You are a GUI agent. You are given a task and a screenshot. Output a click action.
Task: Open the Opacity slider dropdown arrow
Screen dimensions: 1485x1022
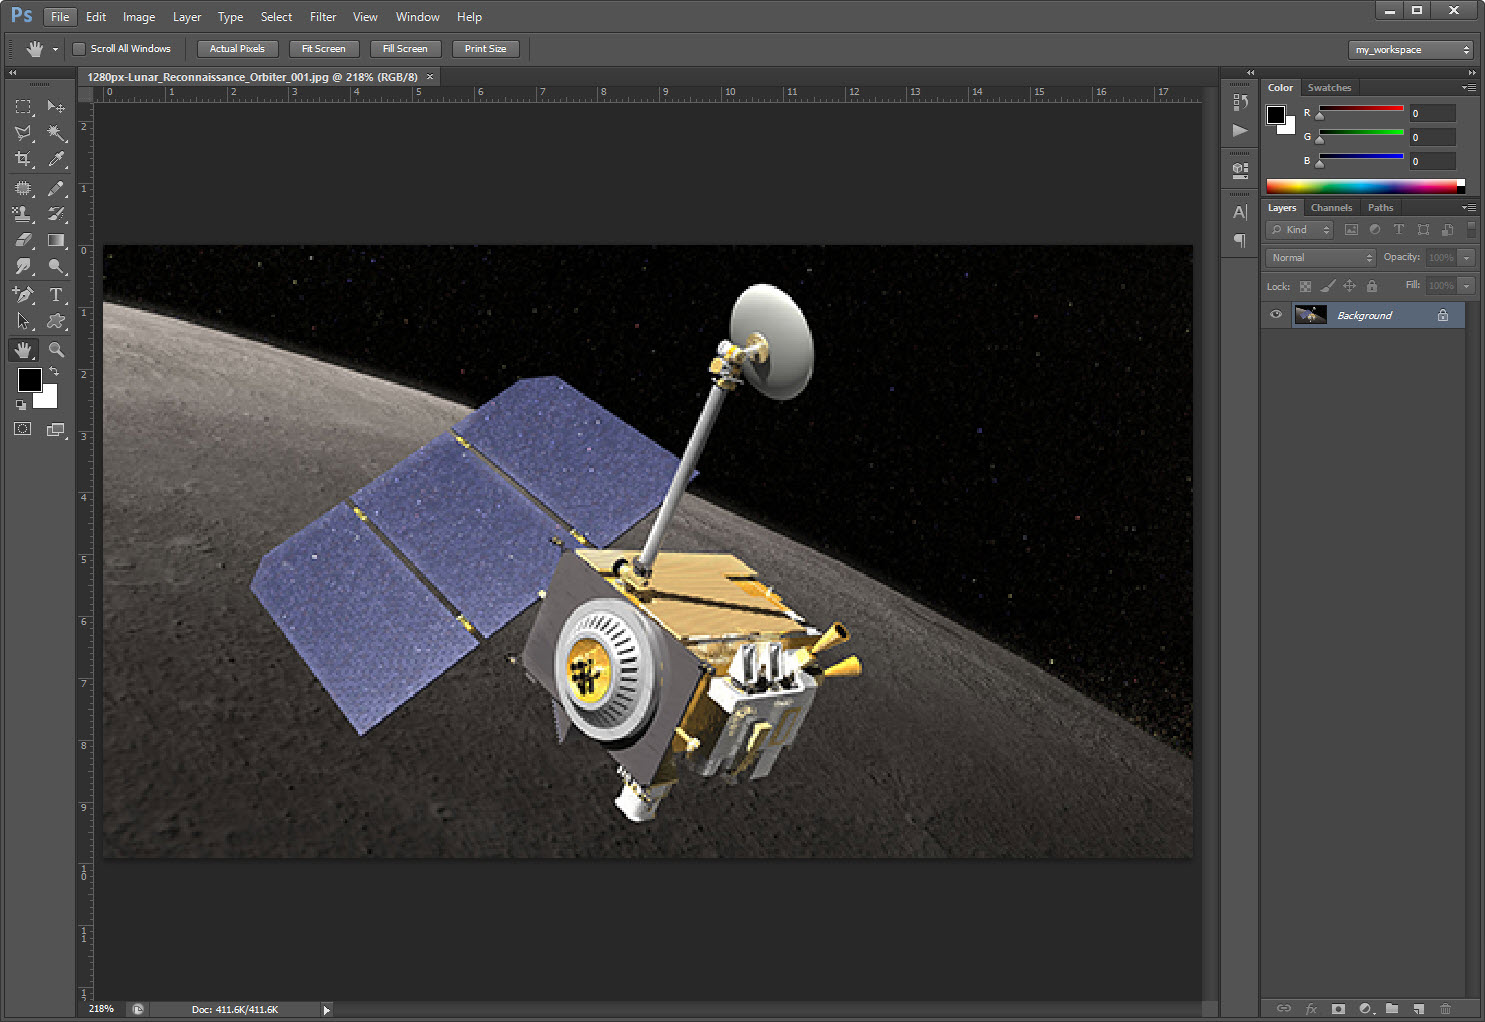[1466, 258]
